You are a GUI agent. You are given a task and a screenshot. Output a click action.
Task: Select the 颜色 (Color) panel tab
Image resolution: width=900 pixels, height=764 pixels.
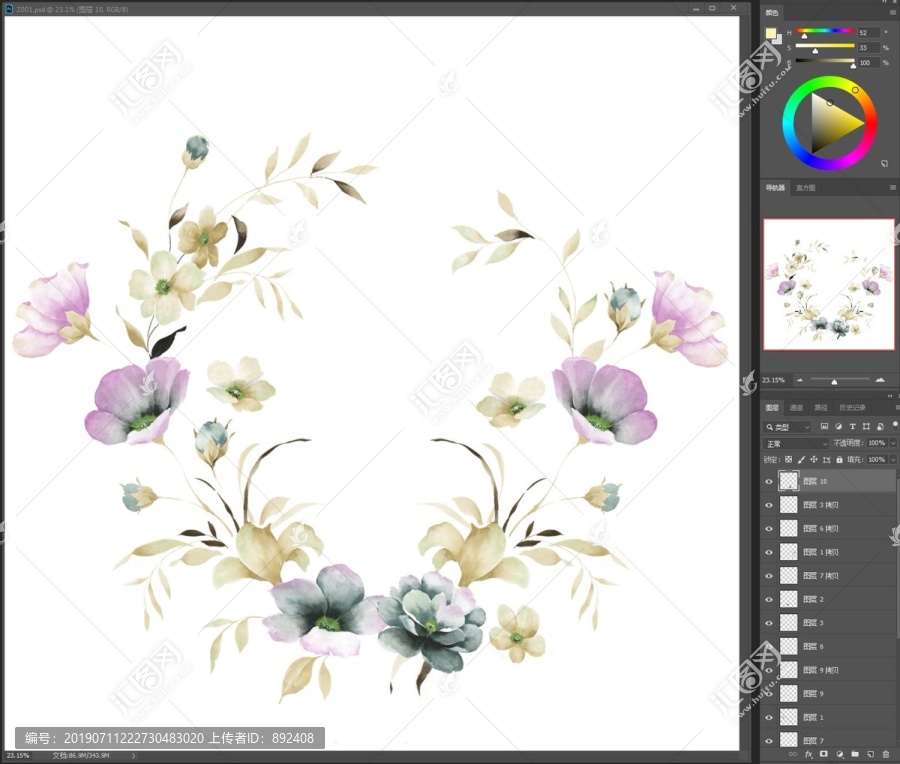(x=772, y=12)
